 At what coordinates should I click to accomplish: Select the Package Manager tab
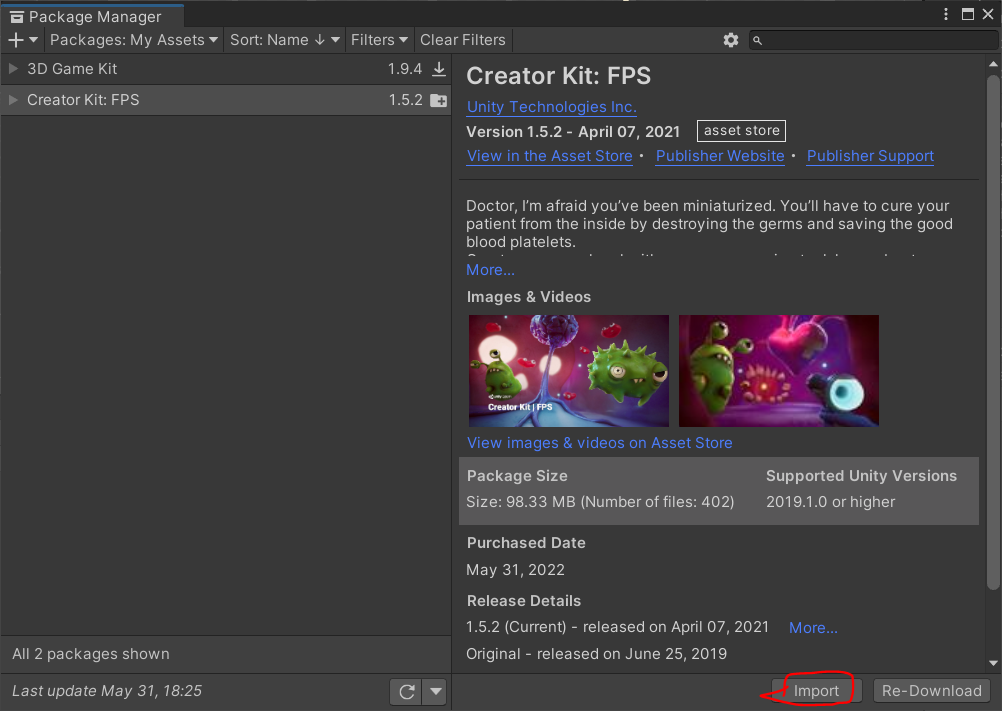[93, 16]
